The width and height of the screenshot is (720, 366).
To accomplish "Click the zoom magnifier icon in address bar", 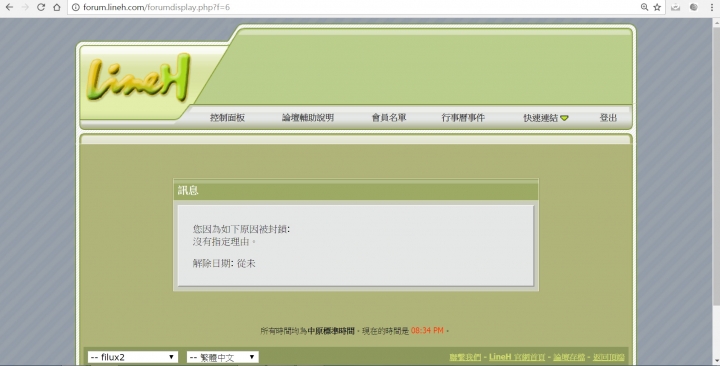I will (x=644, y=7).
